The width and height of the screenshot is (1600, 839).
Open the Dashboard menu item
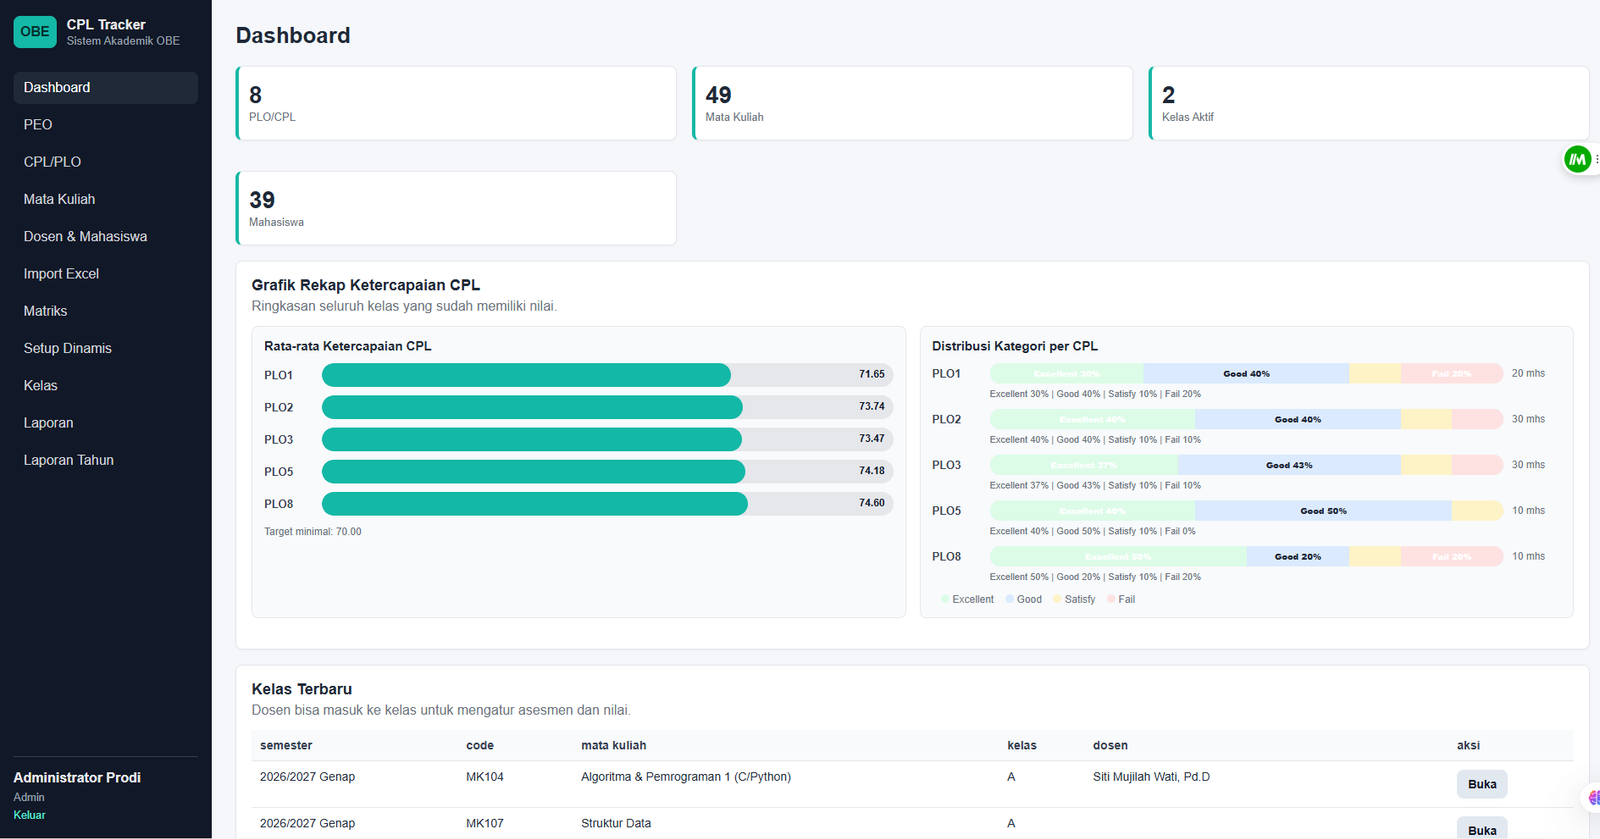coord(106,88)
